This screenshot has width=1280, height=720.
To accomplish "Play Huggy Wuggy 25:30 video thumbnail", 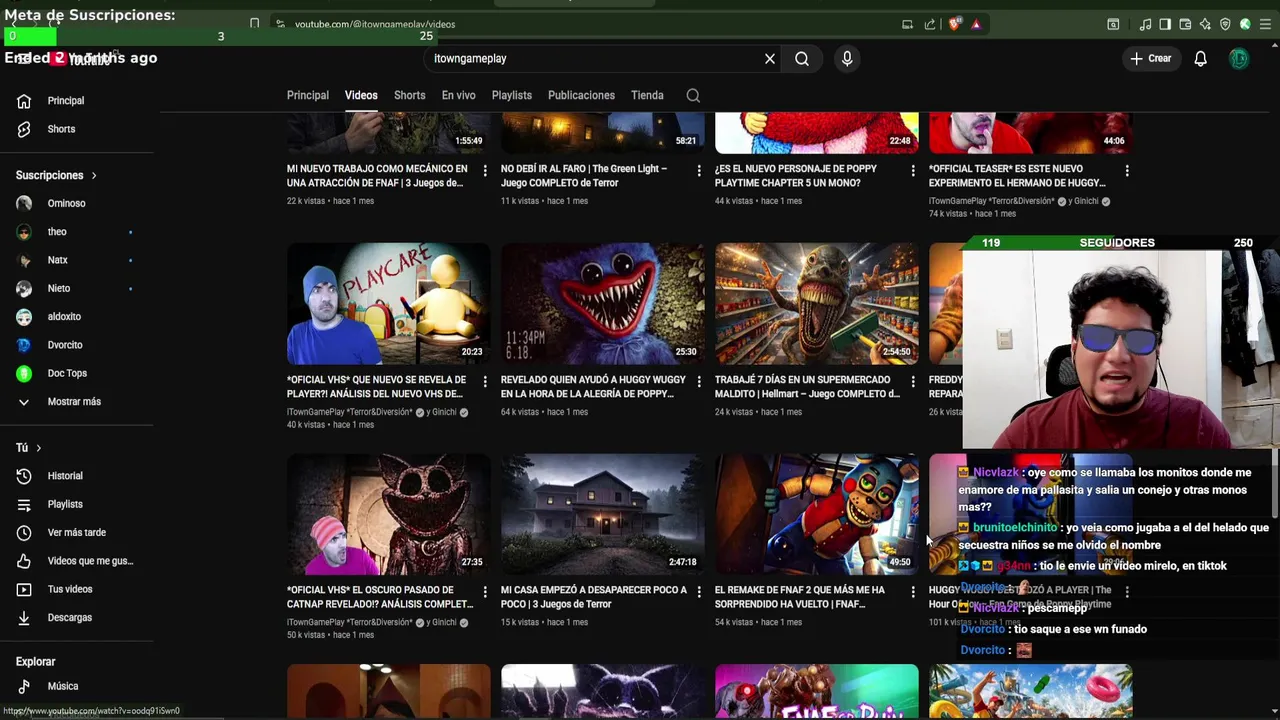I will (x=603, y=304).
